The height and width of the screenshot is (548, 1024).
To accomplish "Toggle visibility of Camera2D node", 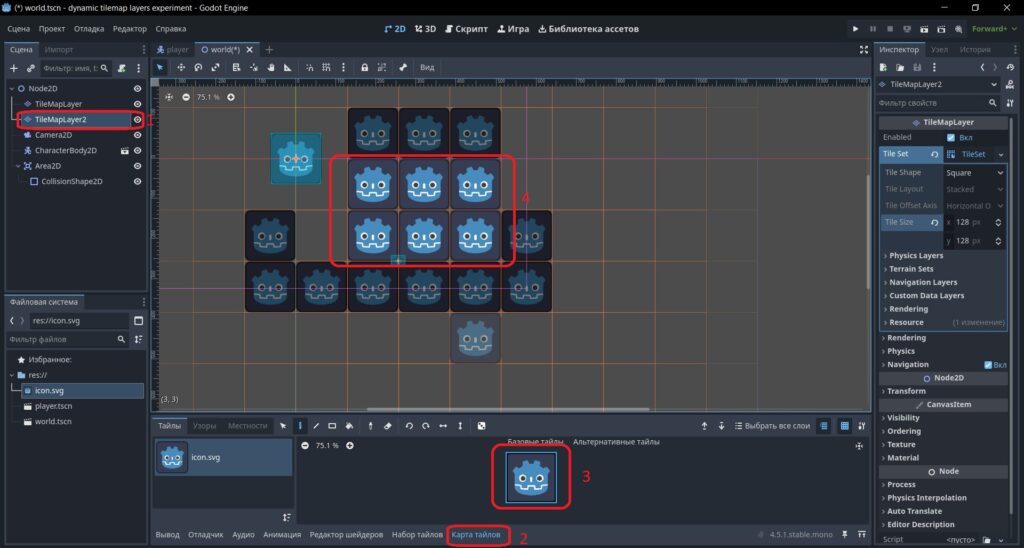I will click(x=137, y=135).
